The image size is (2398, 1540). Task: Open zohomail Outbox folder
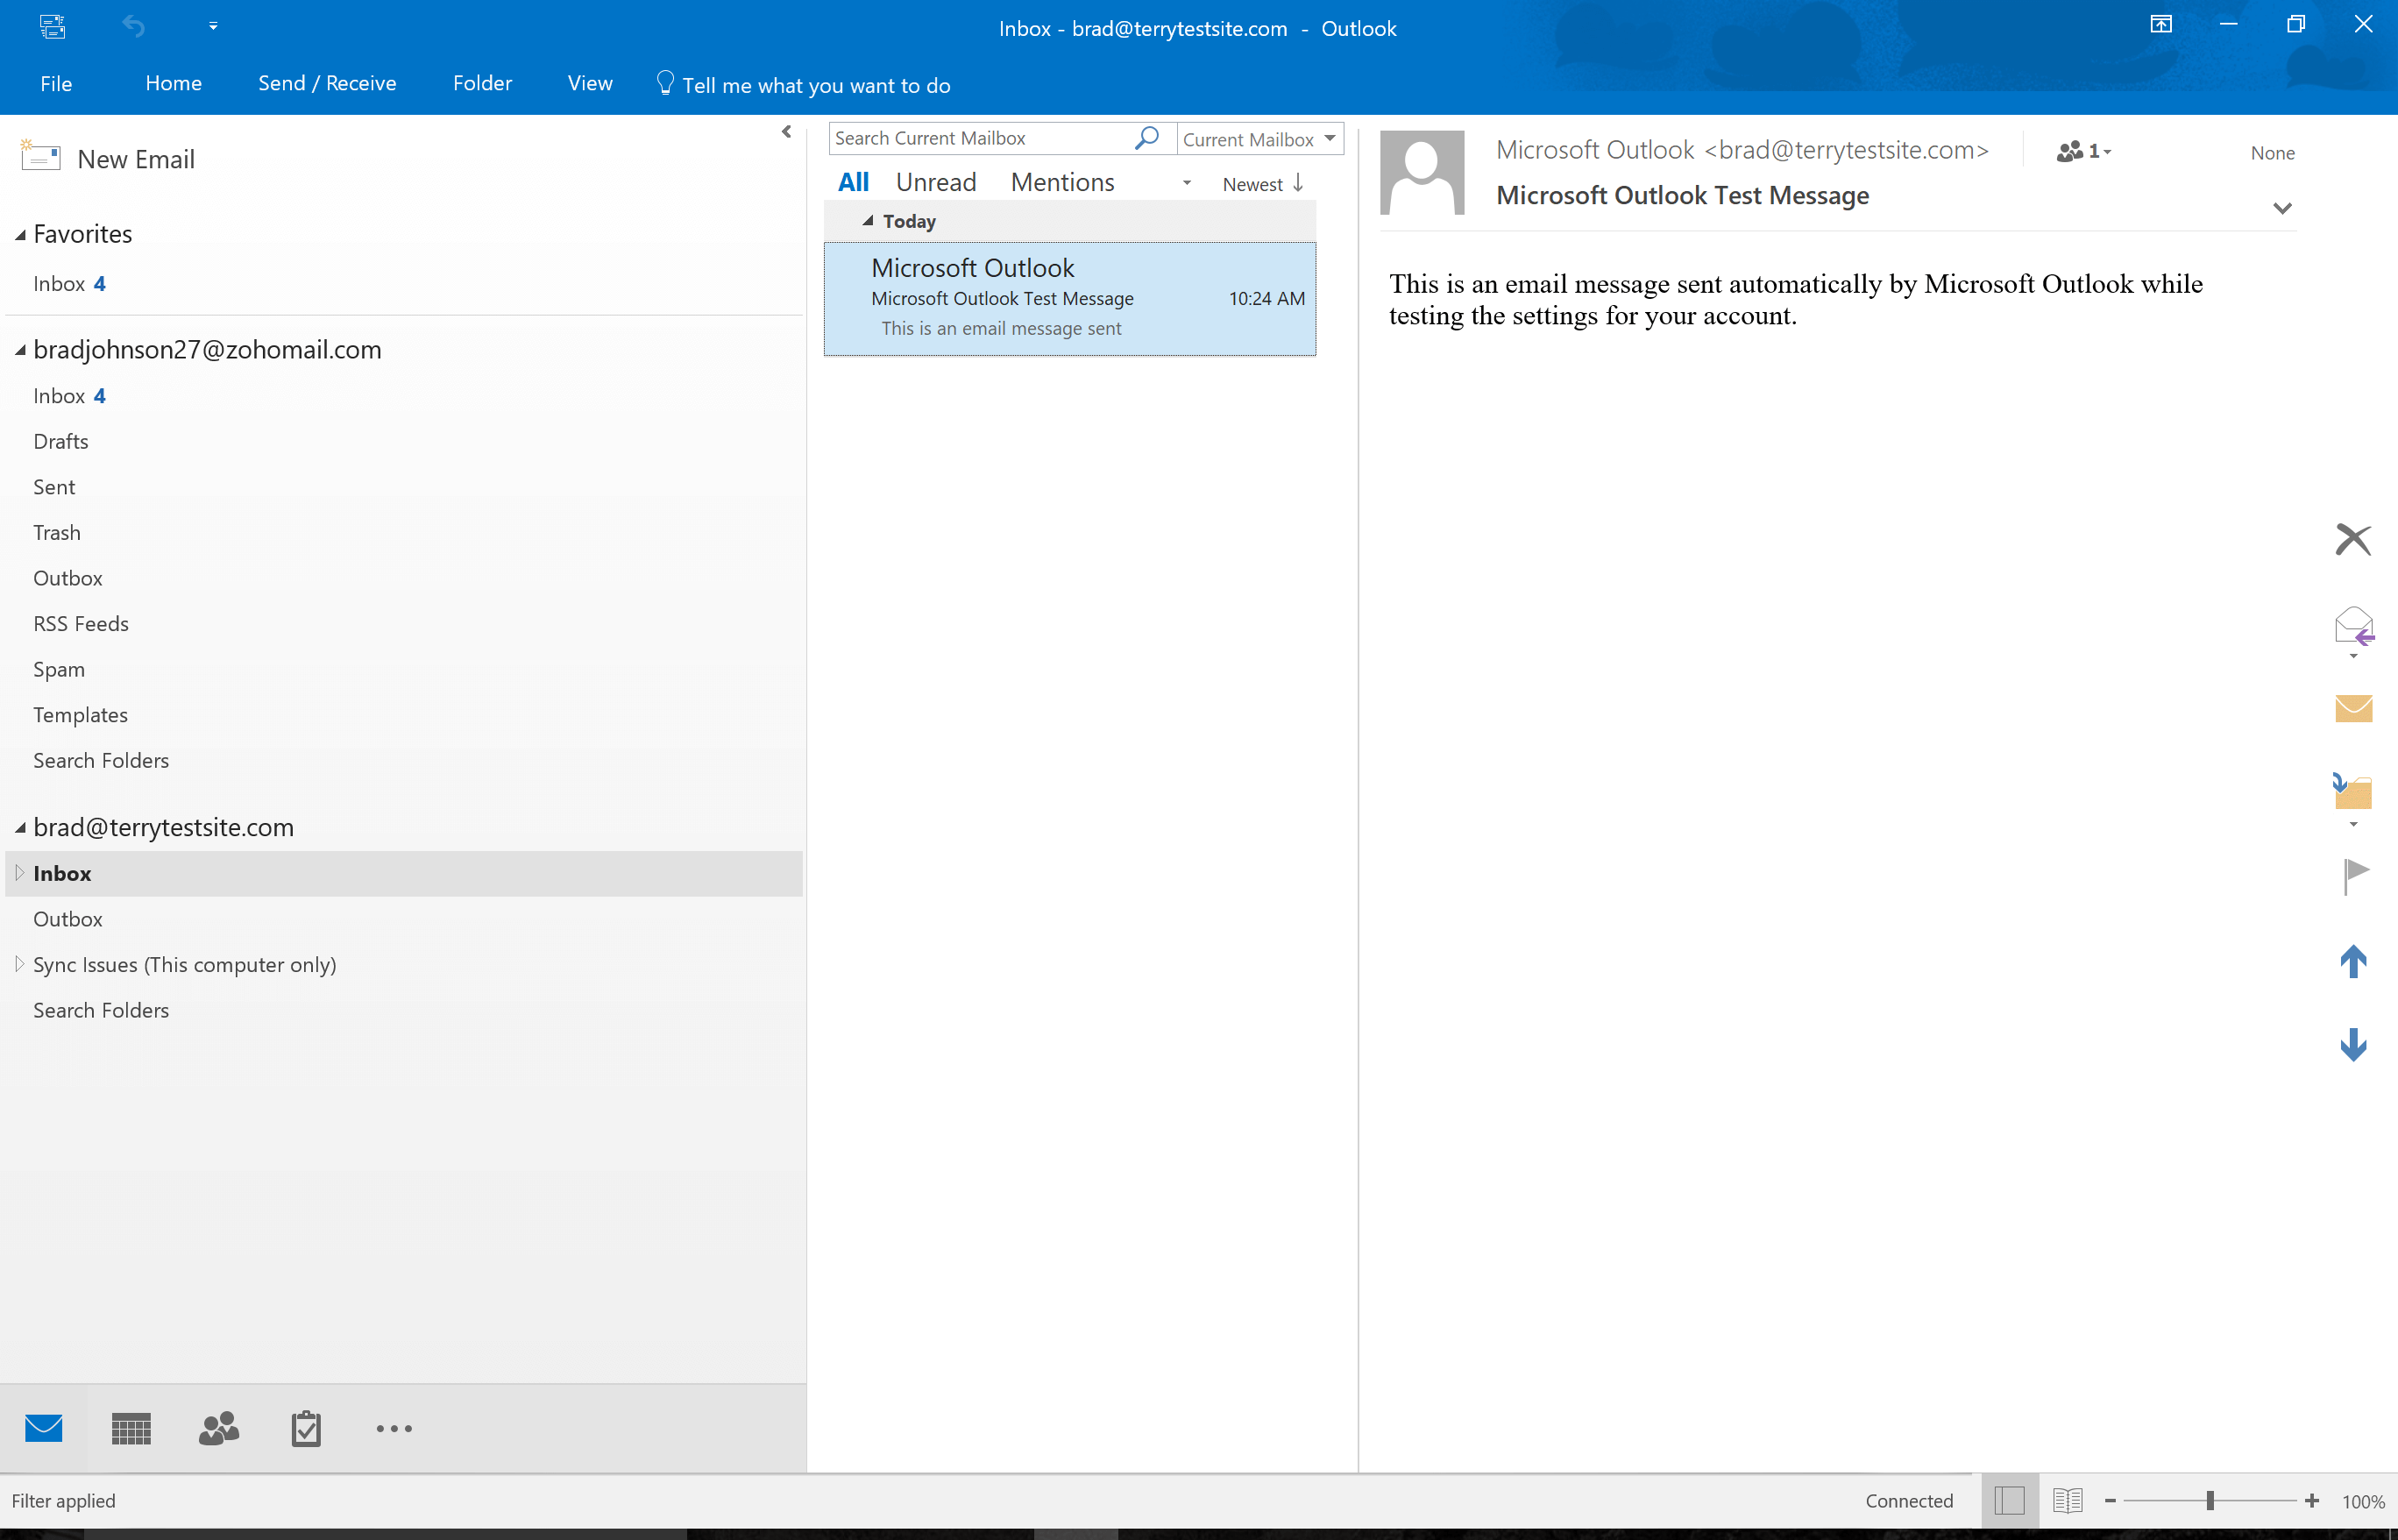click(68, 579)
